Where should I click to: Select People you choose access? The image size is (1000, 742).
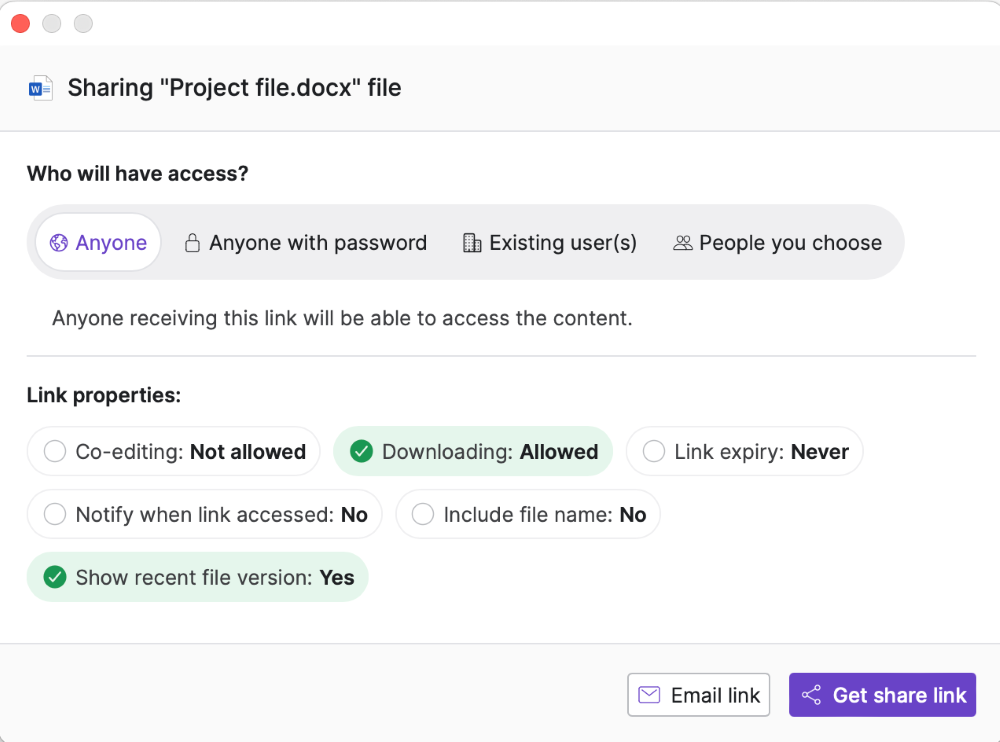[x=777, y=242]
